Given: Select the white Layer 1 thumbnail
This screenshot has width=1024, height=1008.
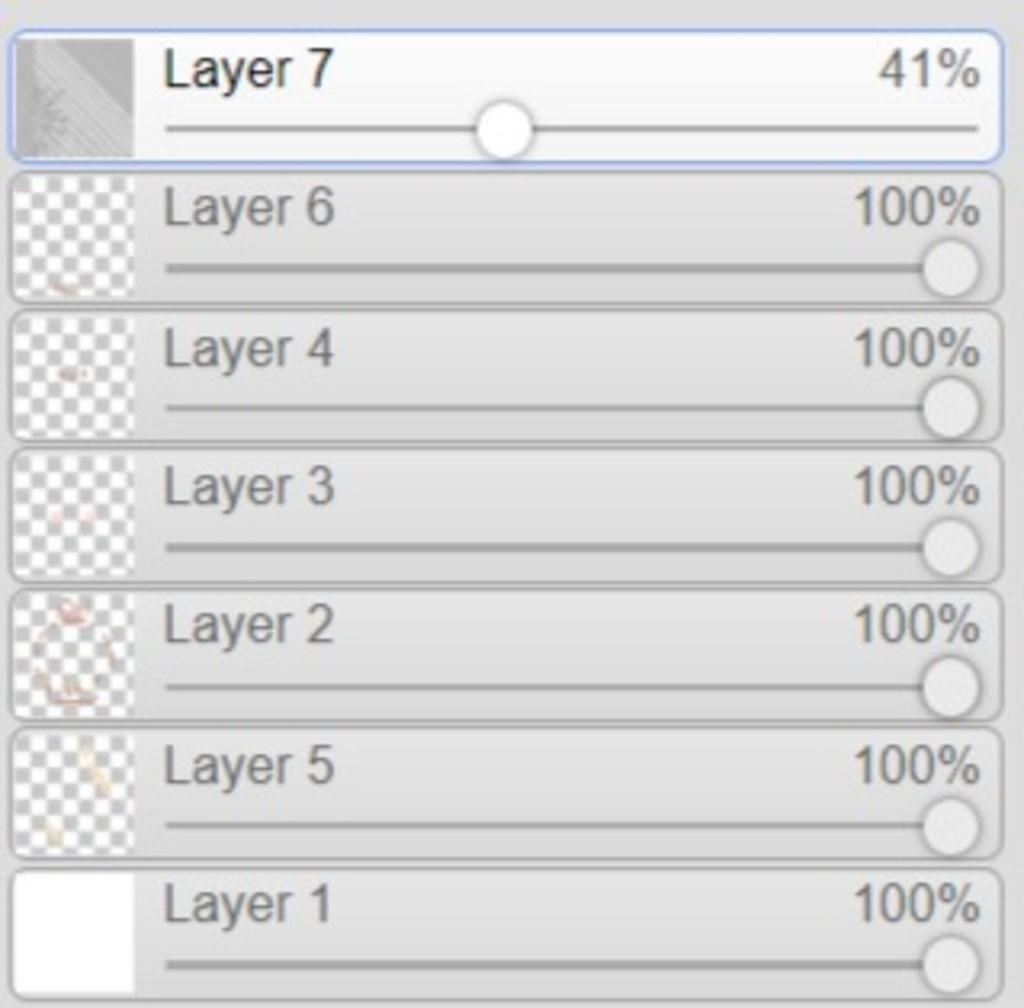Looking at the screenshot, I should [74, 934].
